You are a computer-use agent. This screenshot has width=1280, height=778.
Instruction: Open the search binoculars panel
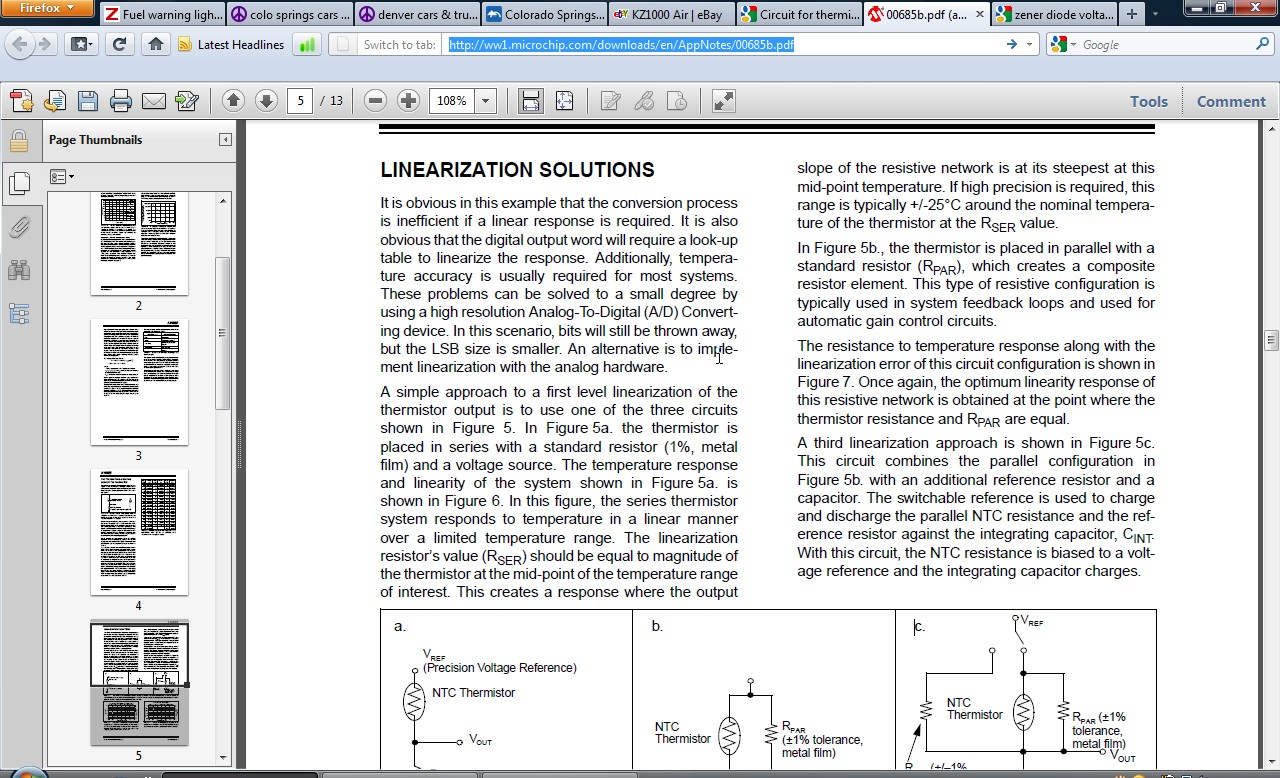19,270
